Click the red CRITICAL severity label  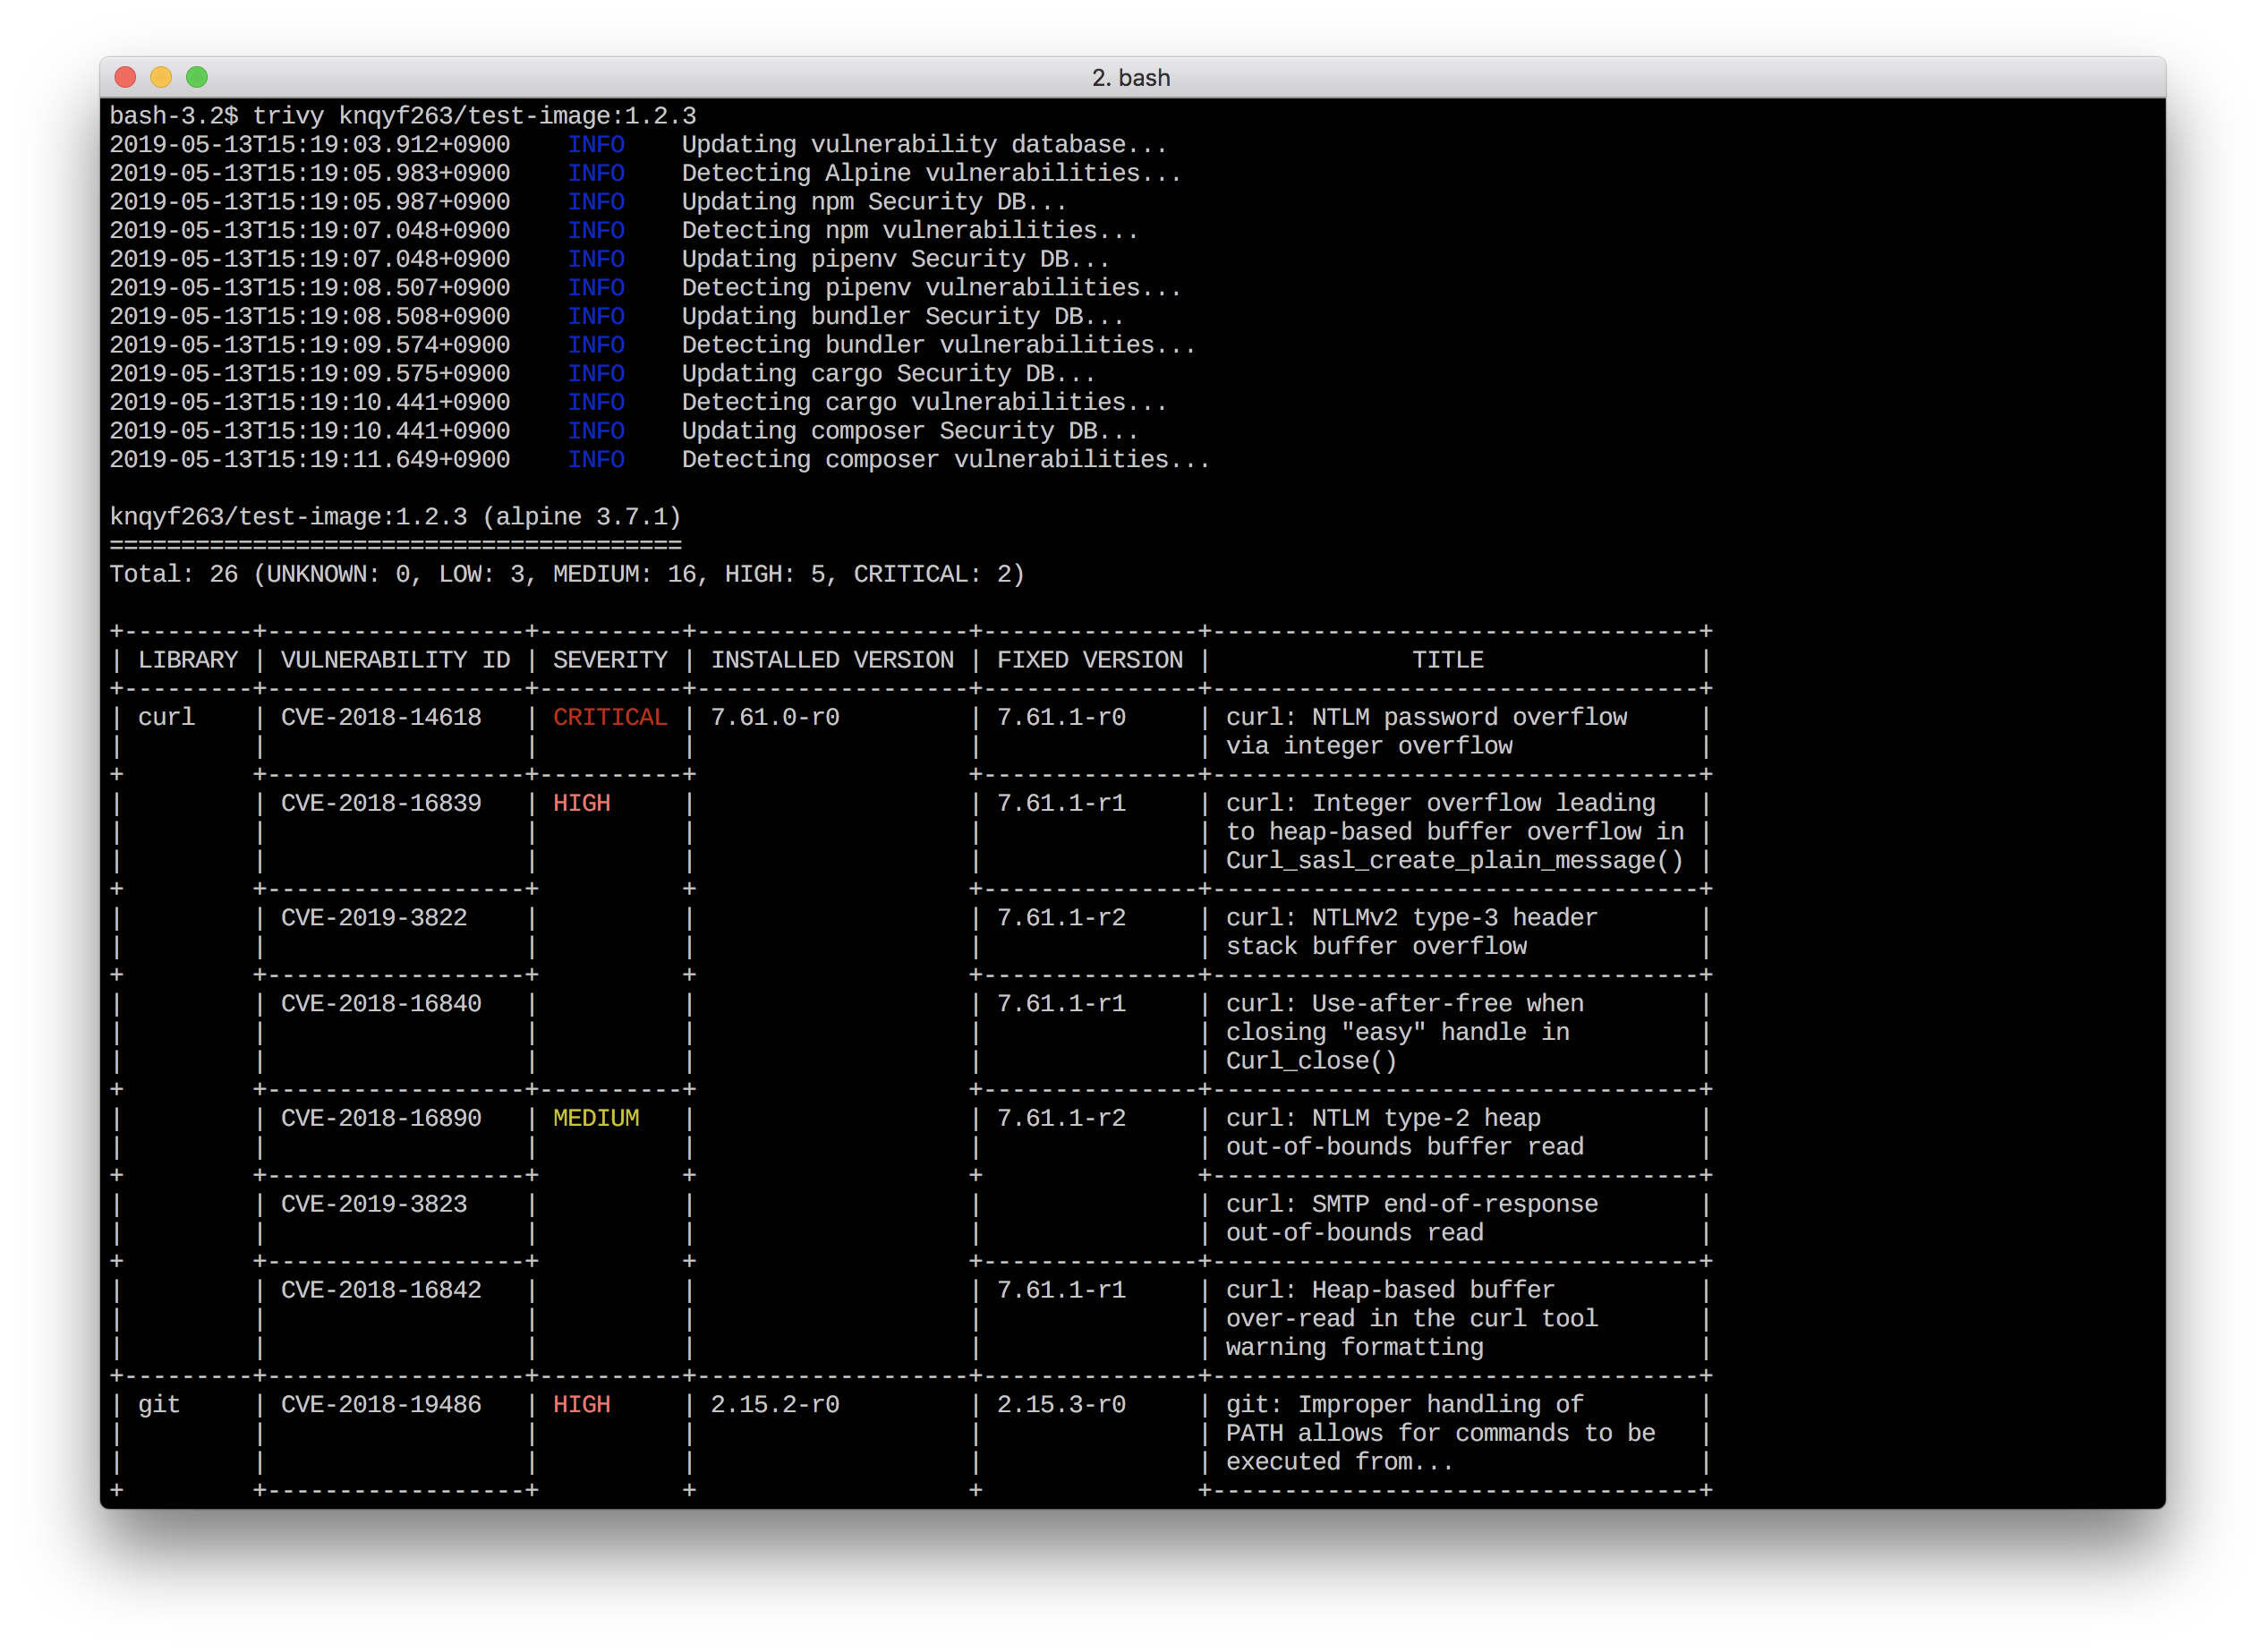tap(609, 717)
